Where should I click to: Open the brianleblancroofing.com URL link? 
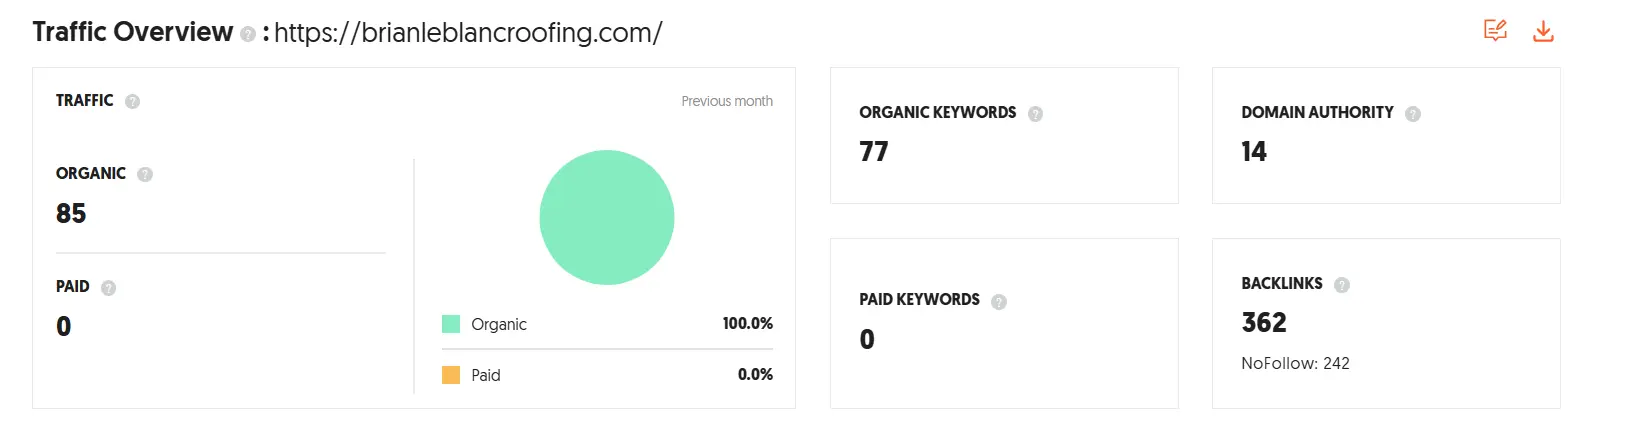click(468, 33)
